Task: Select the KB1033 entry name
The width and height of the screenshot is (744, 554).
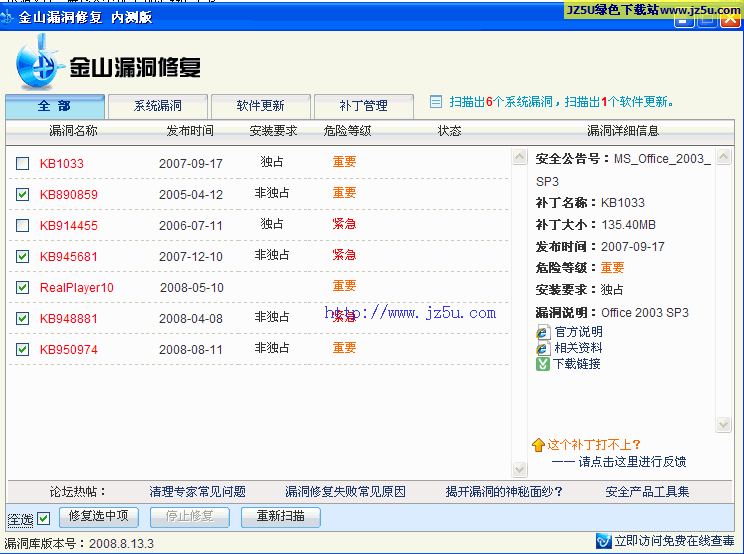Action: (x=62, y=164)
